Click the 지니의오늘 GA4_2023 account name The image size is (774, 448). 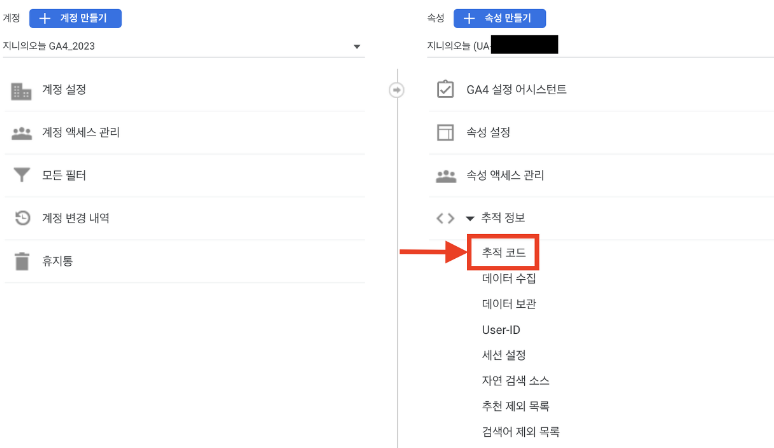pyautogui.click(x=49, y=46)
